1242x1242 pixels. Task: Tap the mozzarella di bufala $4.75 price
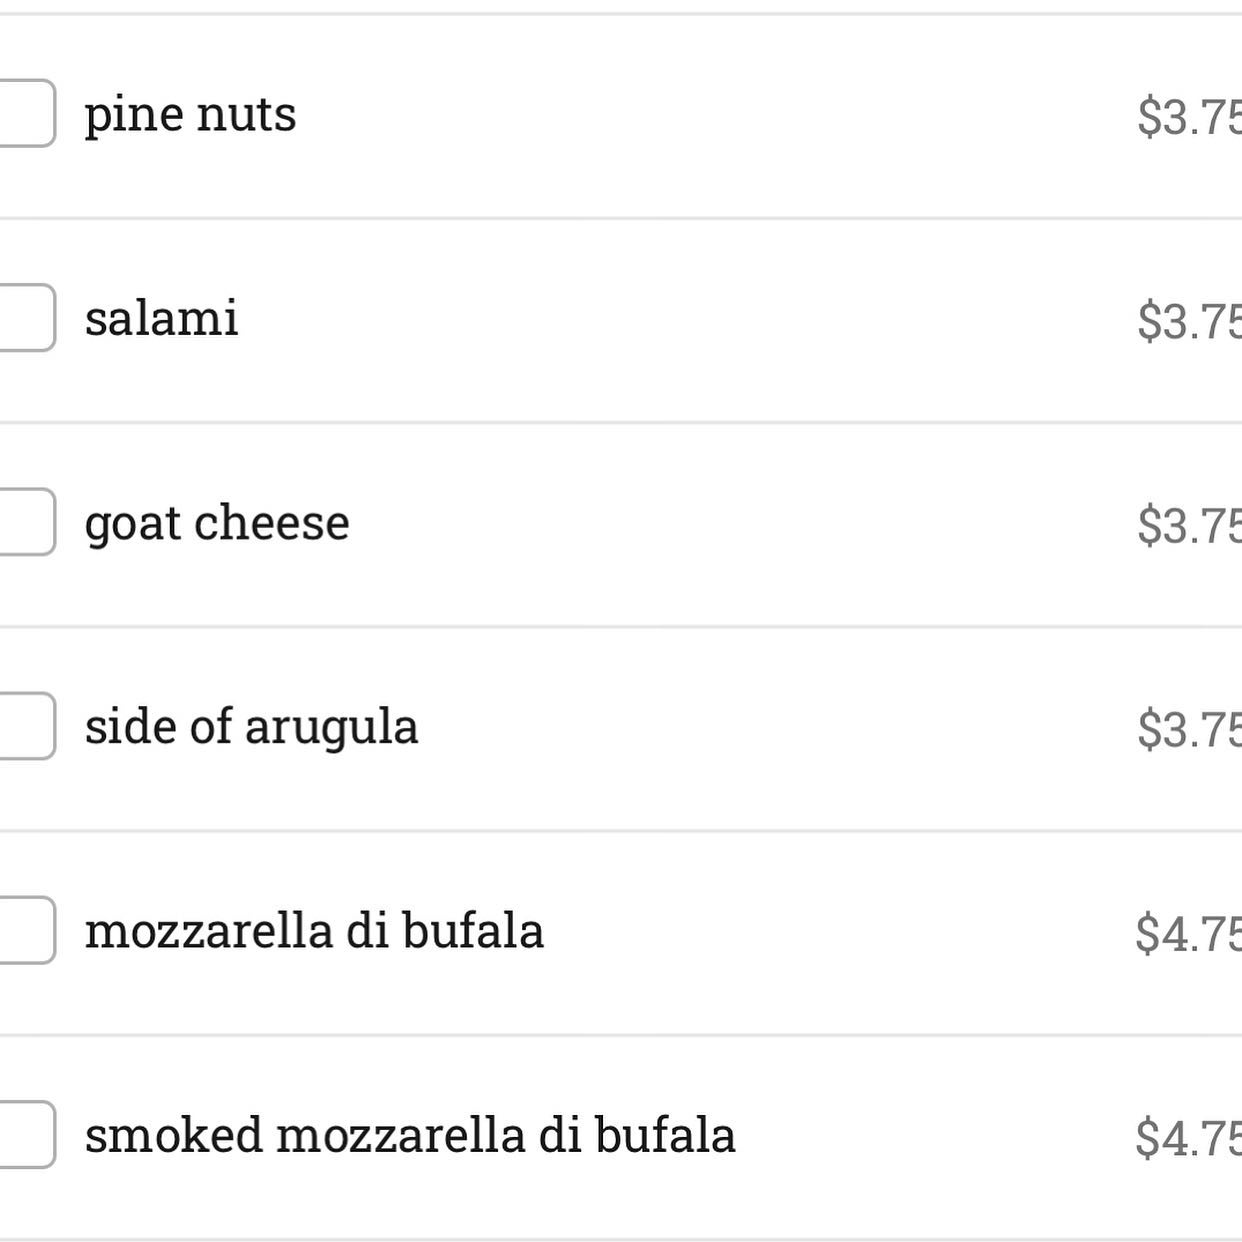tap(1188, 933)
